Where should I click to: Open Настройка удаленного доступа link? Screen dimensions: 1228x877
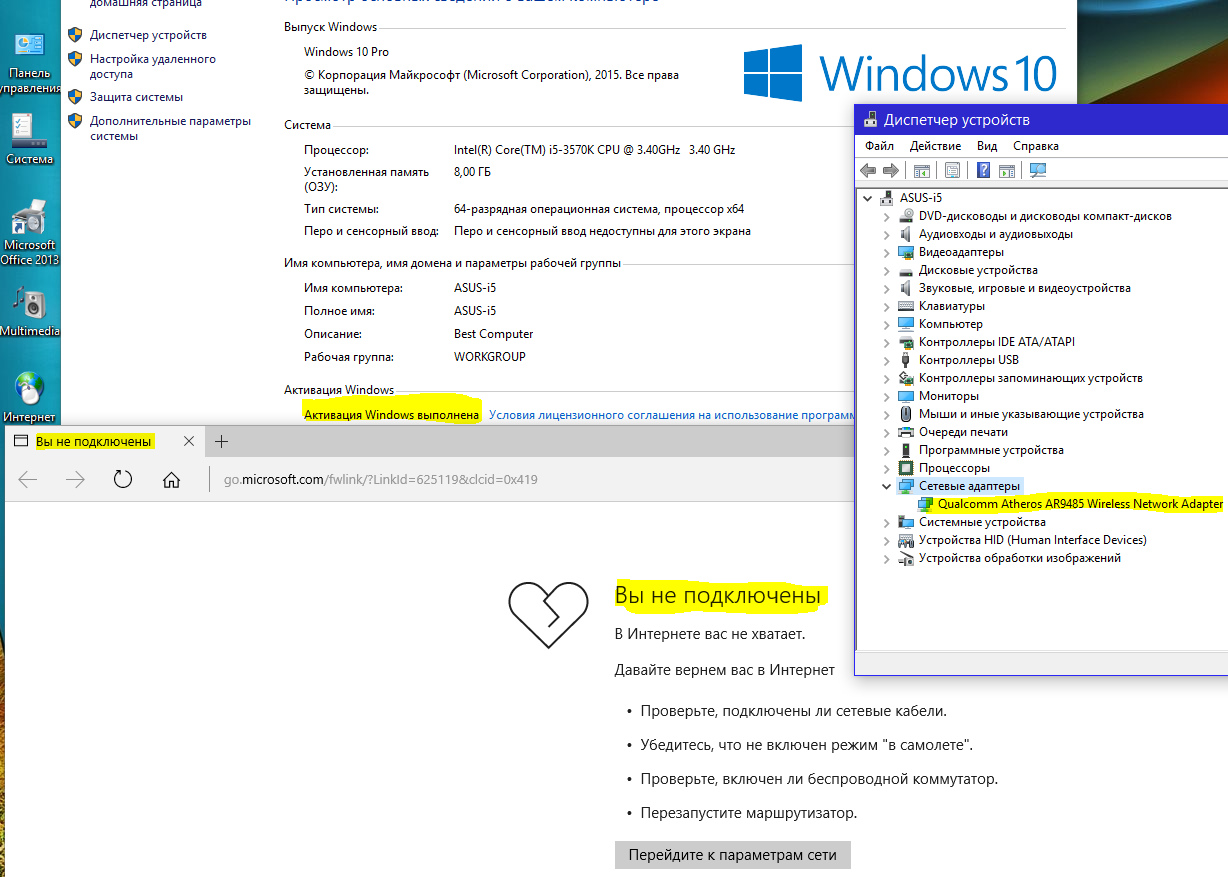(x=152, y=66)
